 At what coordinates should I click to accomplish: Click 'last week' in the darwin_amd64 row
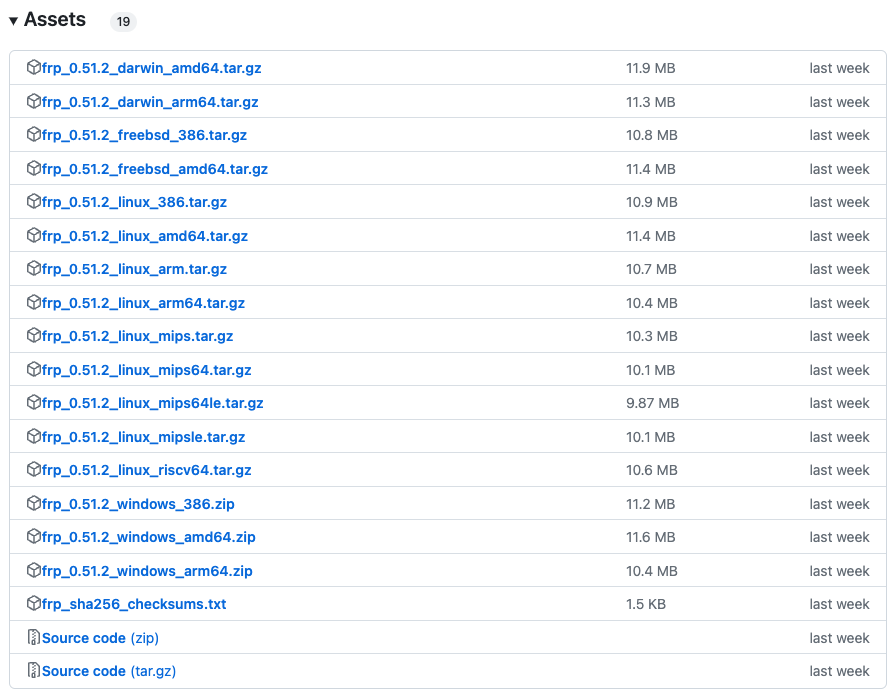click(839, 68)
